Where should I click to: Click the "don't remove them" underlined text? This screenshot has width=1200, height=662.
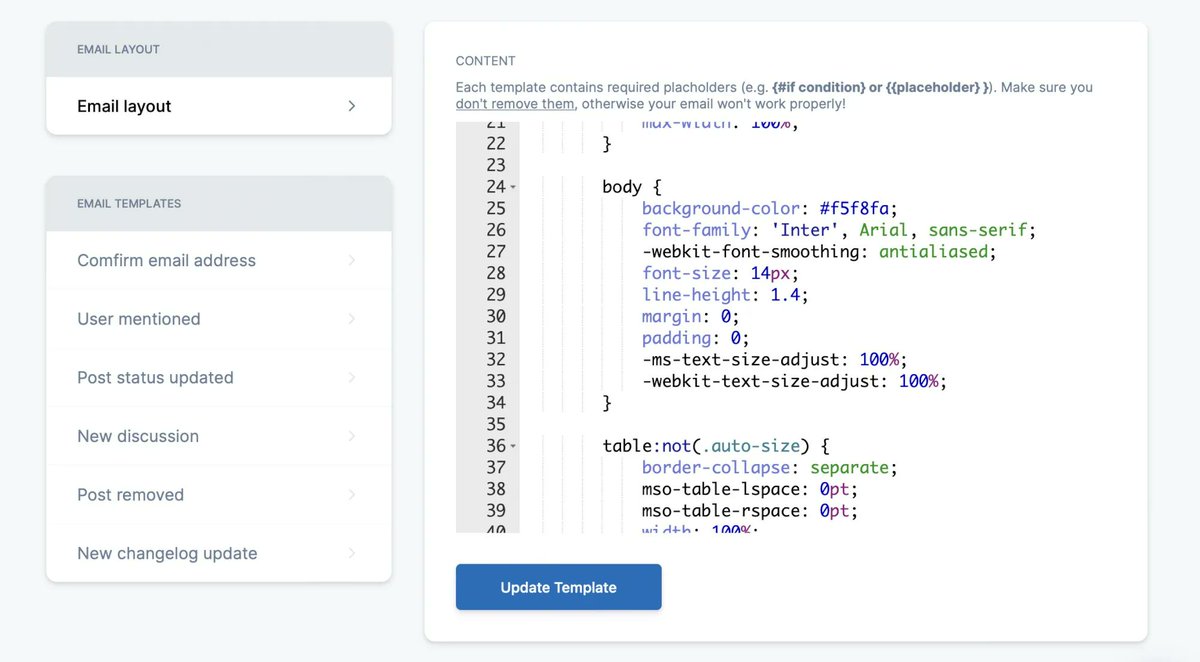tap(515, 104)
